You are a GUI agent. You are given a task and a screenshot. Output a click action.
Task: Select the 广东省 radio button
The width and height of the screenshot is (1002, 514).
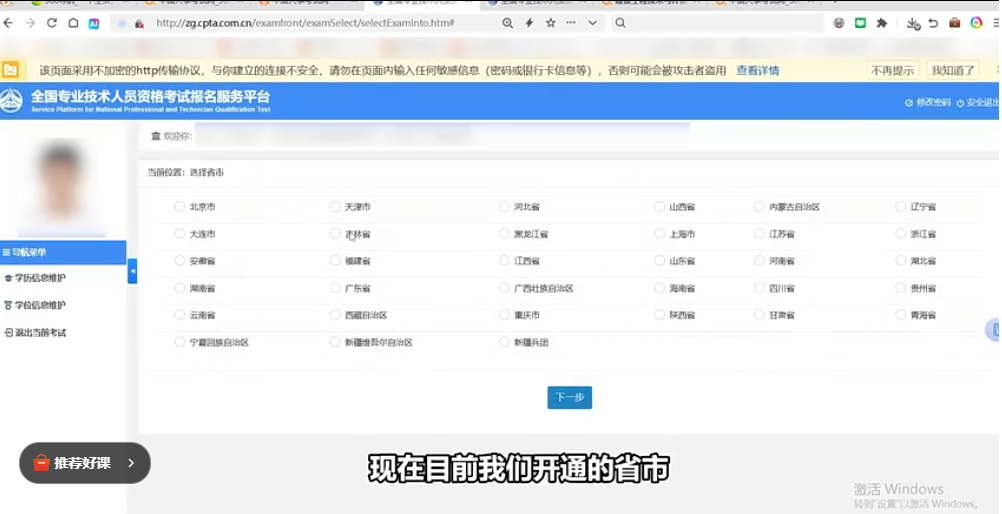[335, 288]
